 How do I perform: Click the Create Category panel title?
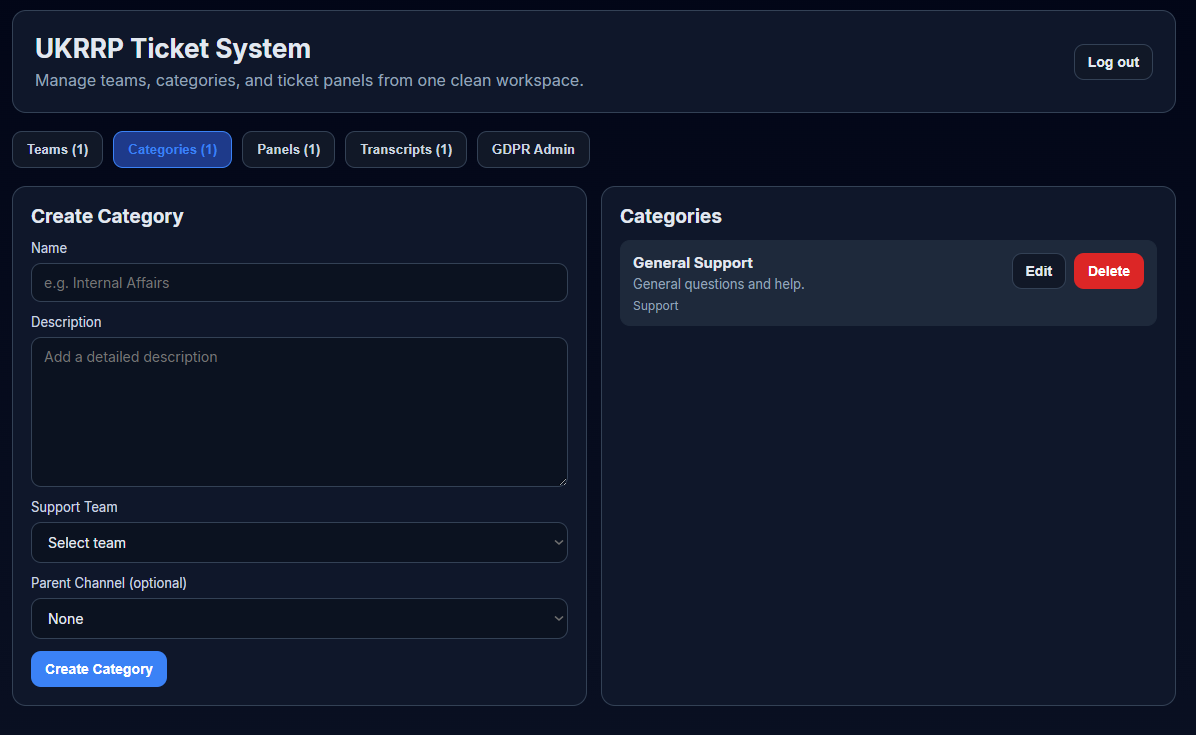[x=107, y=216]
